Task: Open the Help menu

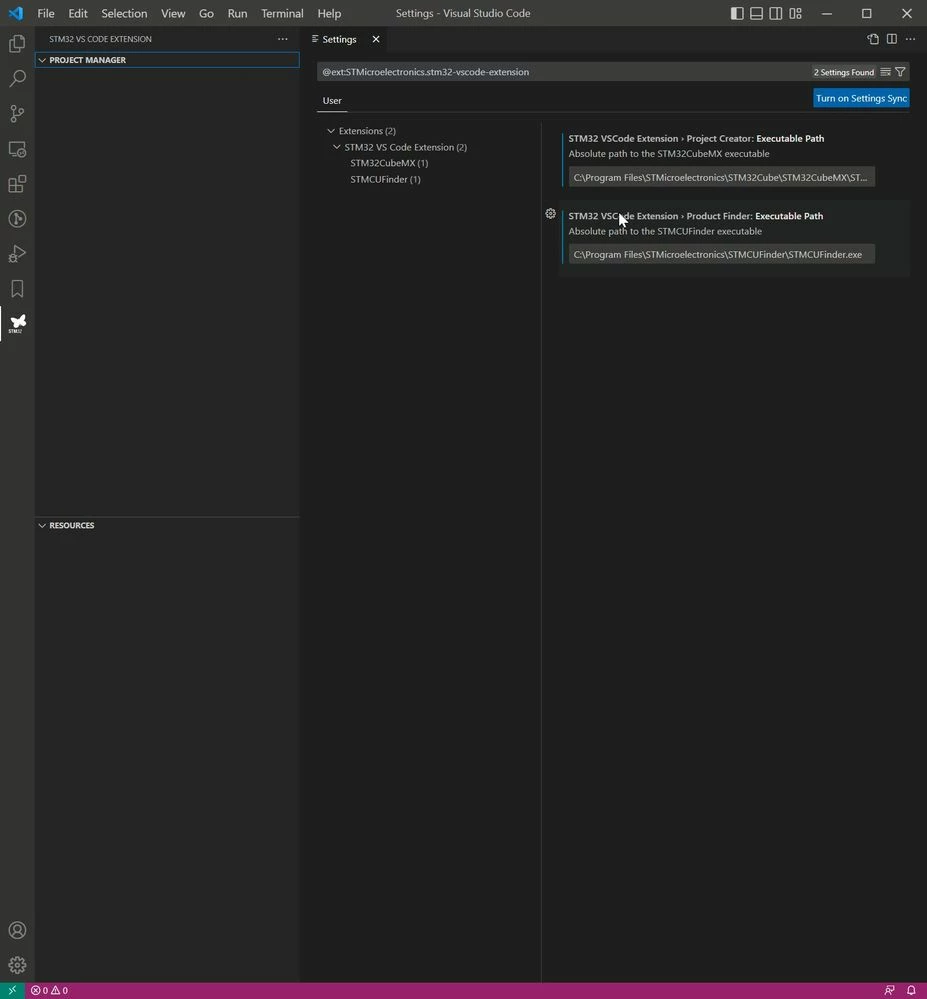Action: click(329, 13)
